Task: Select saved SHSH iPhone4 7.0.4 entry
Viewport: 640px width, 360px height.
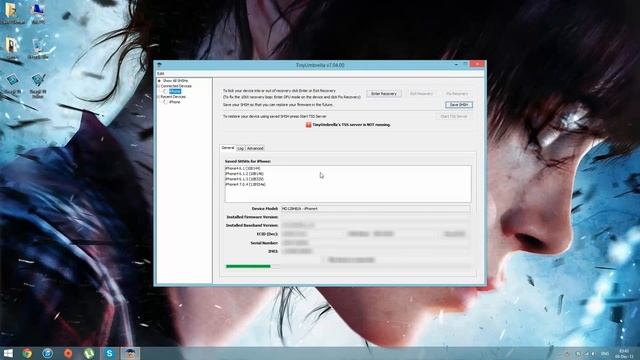Action: pyautogui.click(x=245, y=184)
